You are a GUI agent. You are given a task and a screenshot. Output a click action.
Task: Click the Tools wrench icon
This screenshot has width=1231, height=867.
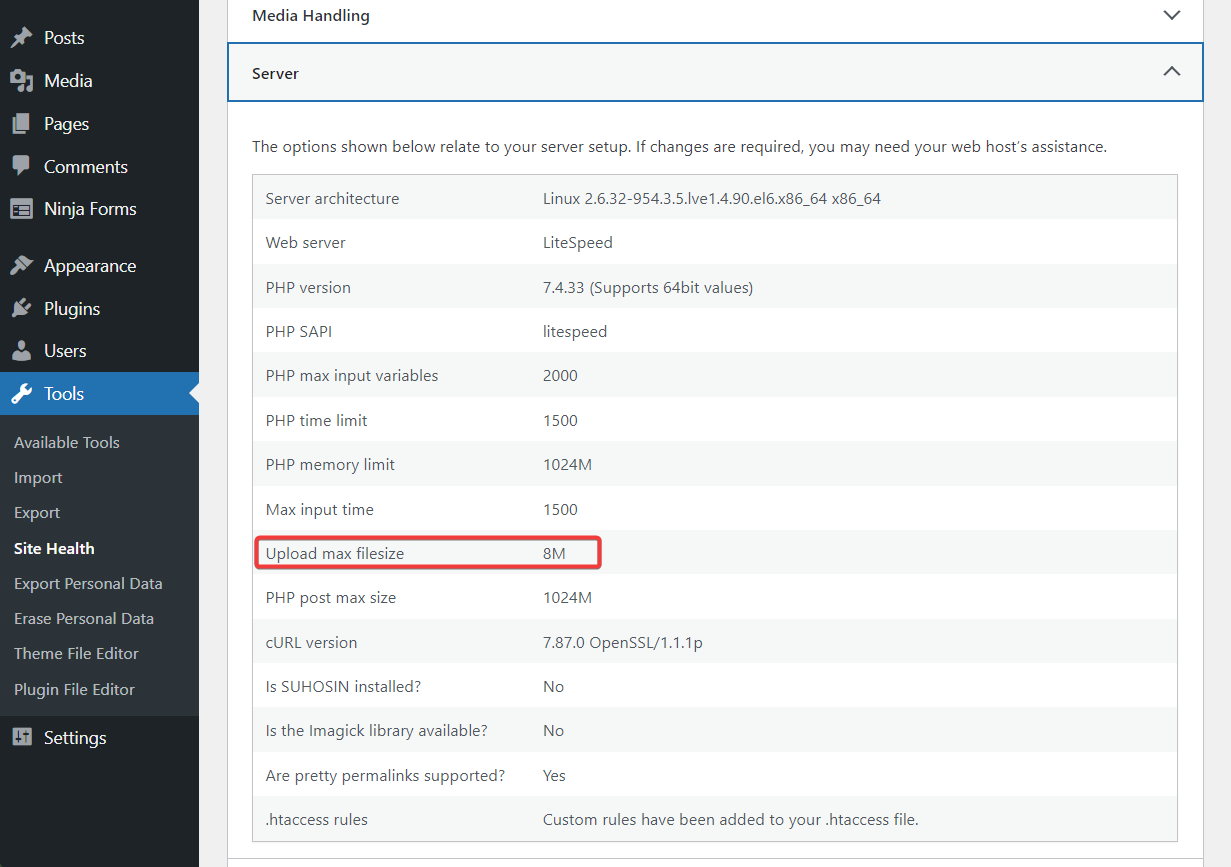[x=22, y=393]
